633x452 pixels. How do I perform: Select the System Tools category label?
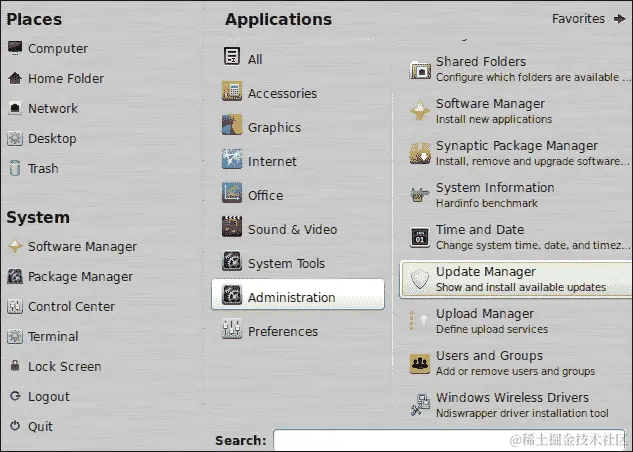(286, 264)
